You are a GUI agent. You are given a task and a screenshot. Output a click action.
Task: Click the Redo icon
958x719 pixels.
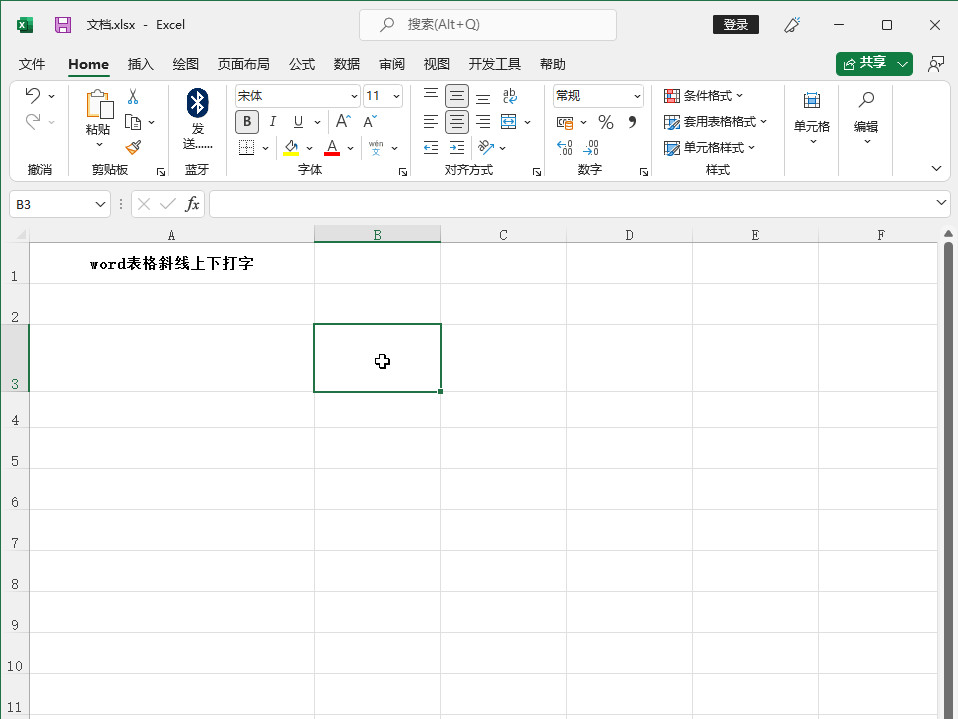click(x=33, y=122)
